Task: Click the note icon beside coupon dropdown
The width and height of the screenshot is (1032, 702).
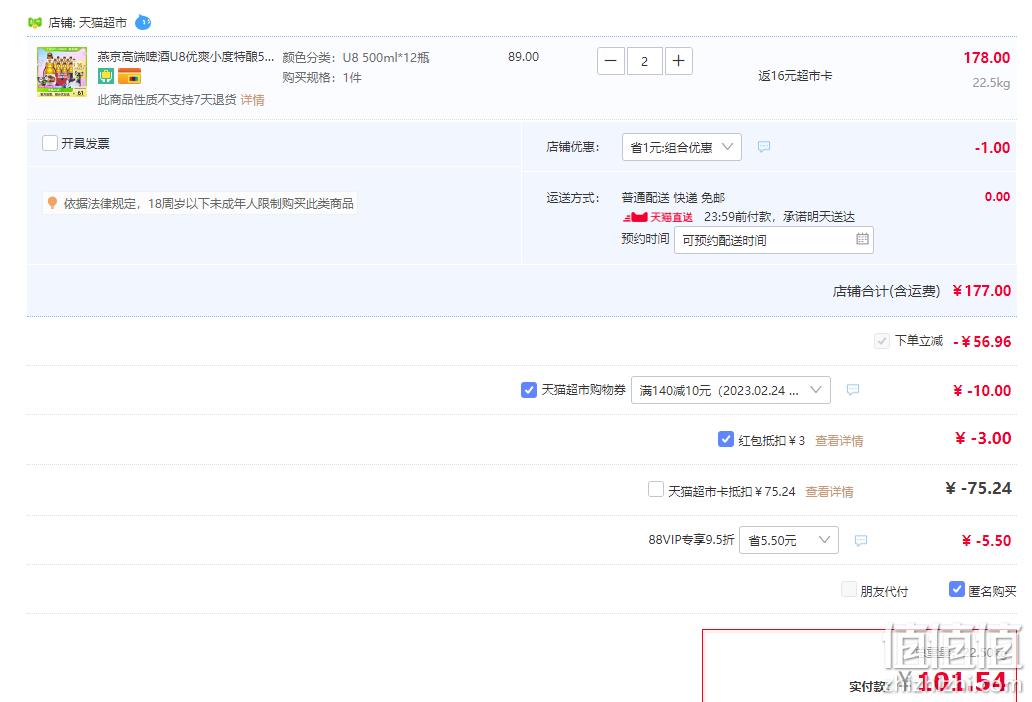Action: click(853, 390)
